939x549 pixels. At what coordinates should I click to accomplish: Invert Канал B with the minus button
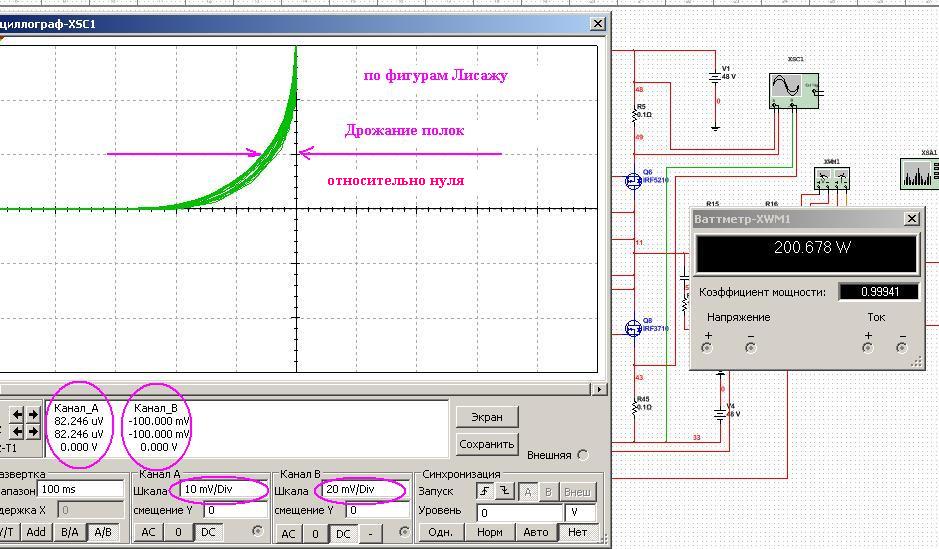click(x=371, y=533)
